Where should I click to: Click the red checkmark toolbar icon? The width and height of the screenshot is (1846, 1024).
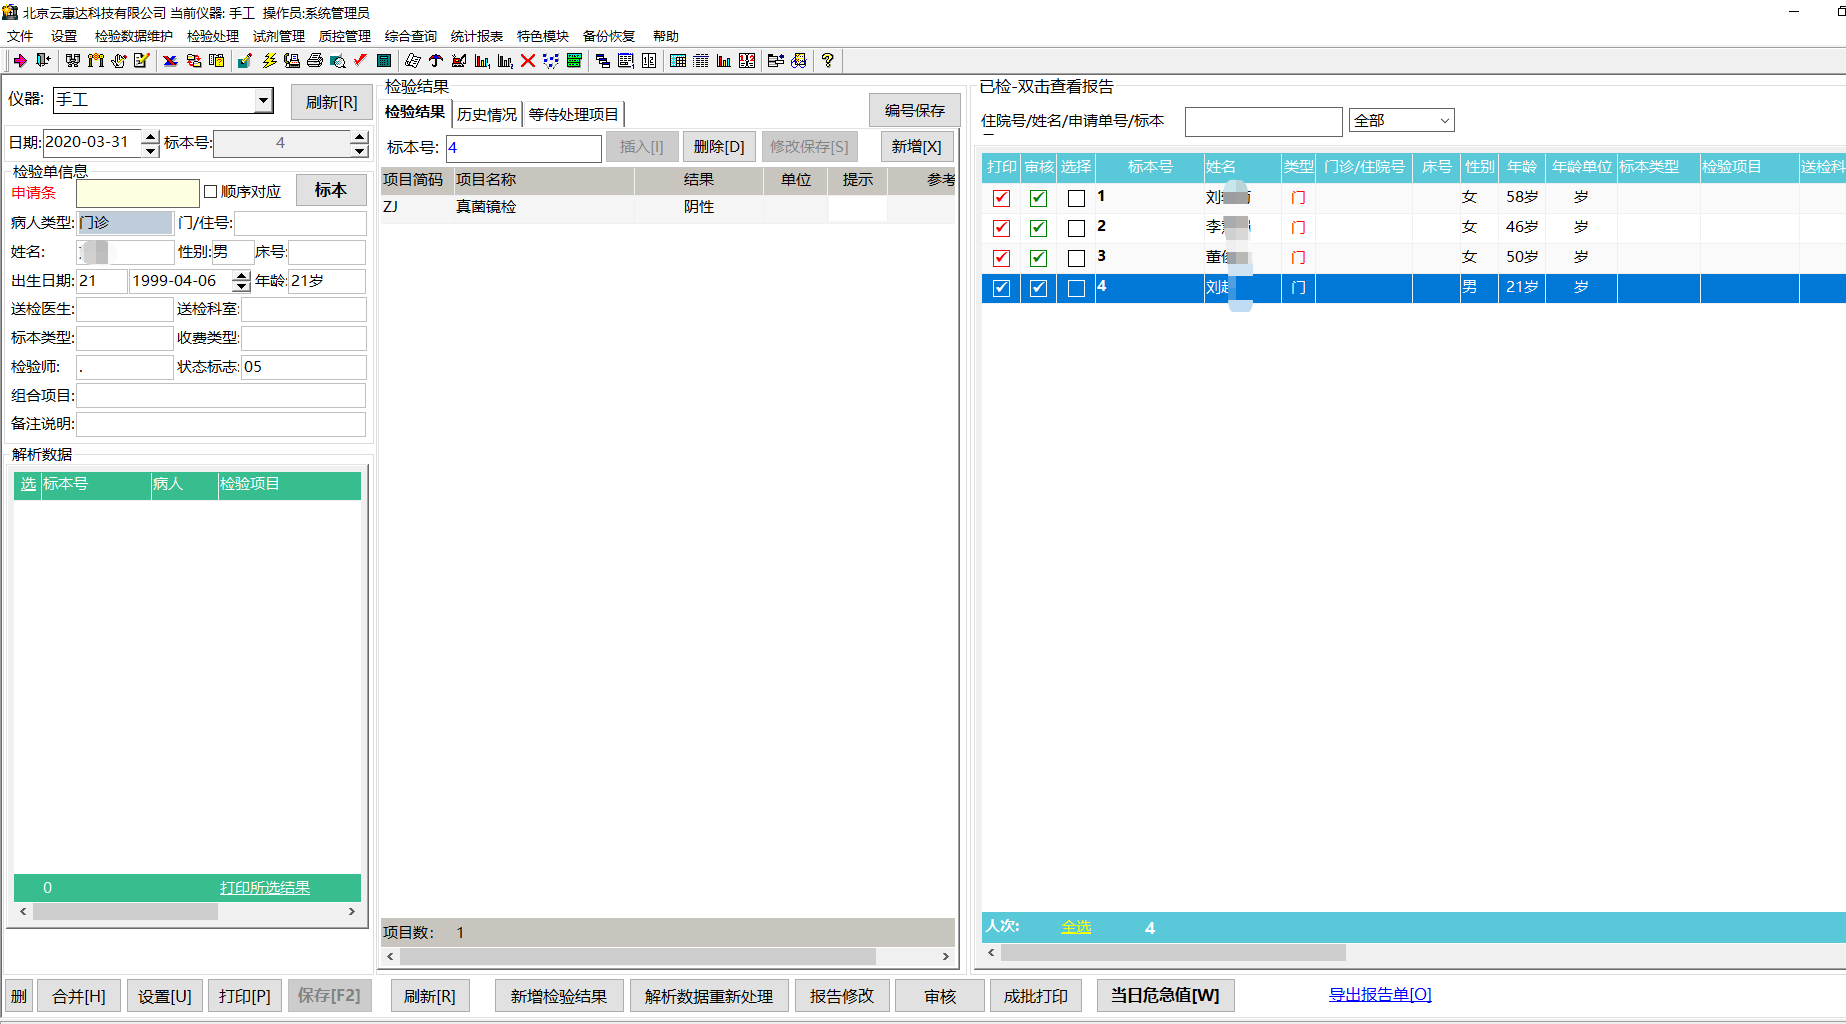[360, 61]
